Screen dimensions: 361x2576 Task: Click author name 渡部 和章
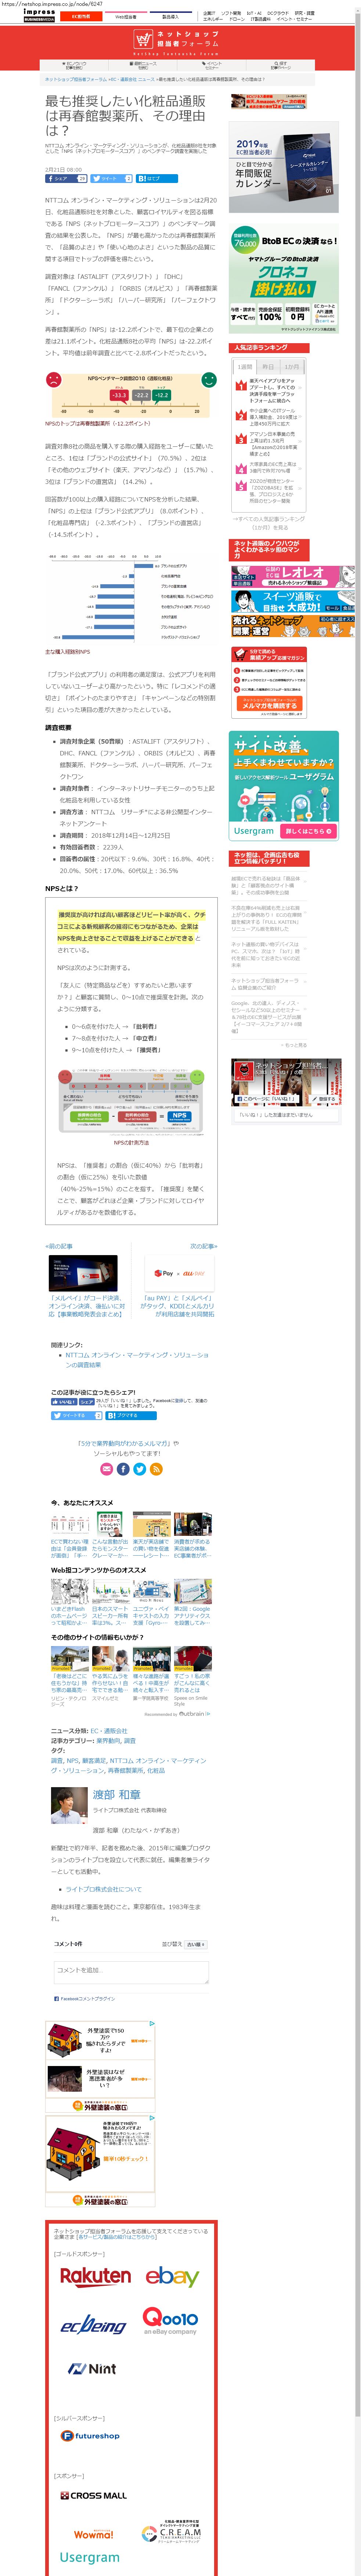pos(117,1795)
